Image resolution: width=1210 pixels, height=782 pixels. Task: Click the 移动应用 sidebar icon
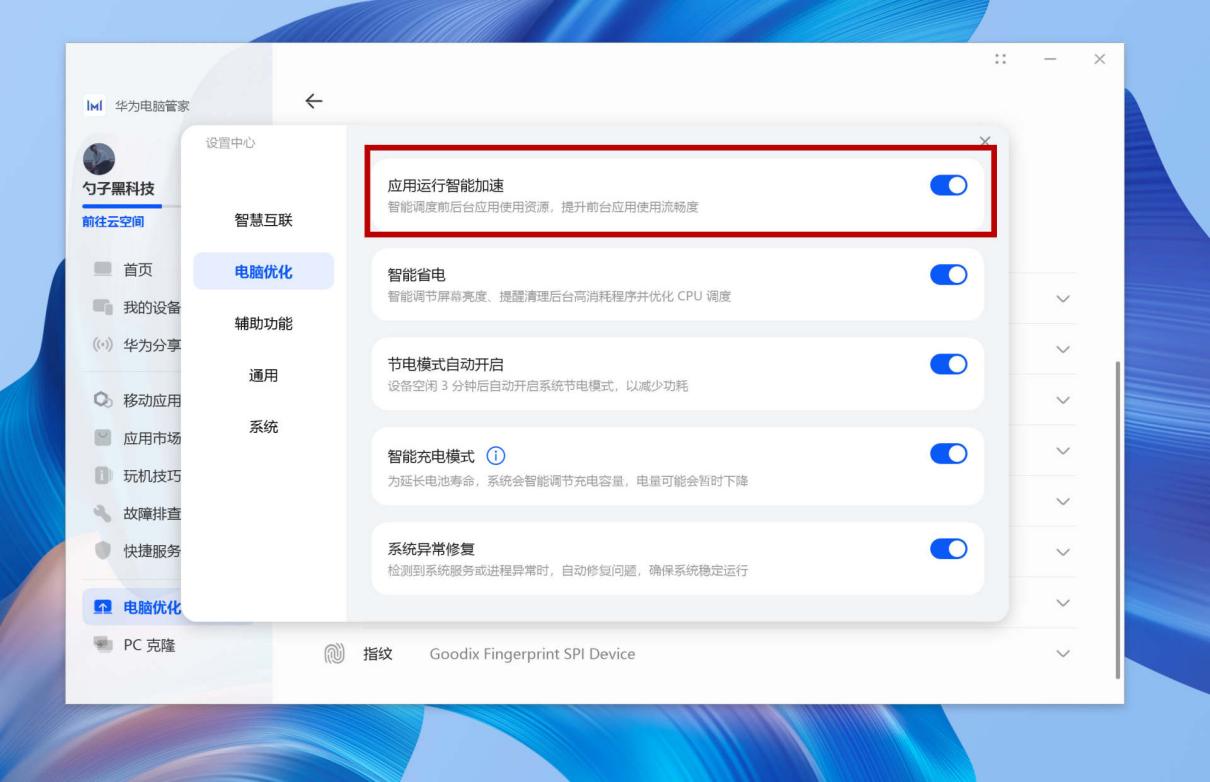101,397
